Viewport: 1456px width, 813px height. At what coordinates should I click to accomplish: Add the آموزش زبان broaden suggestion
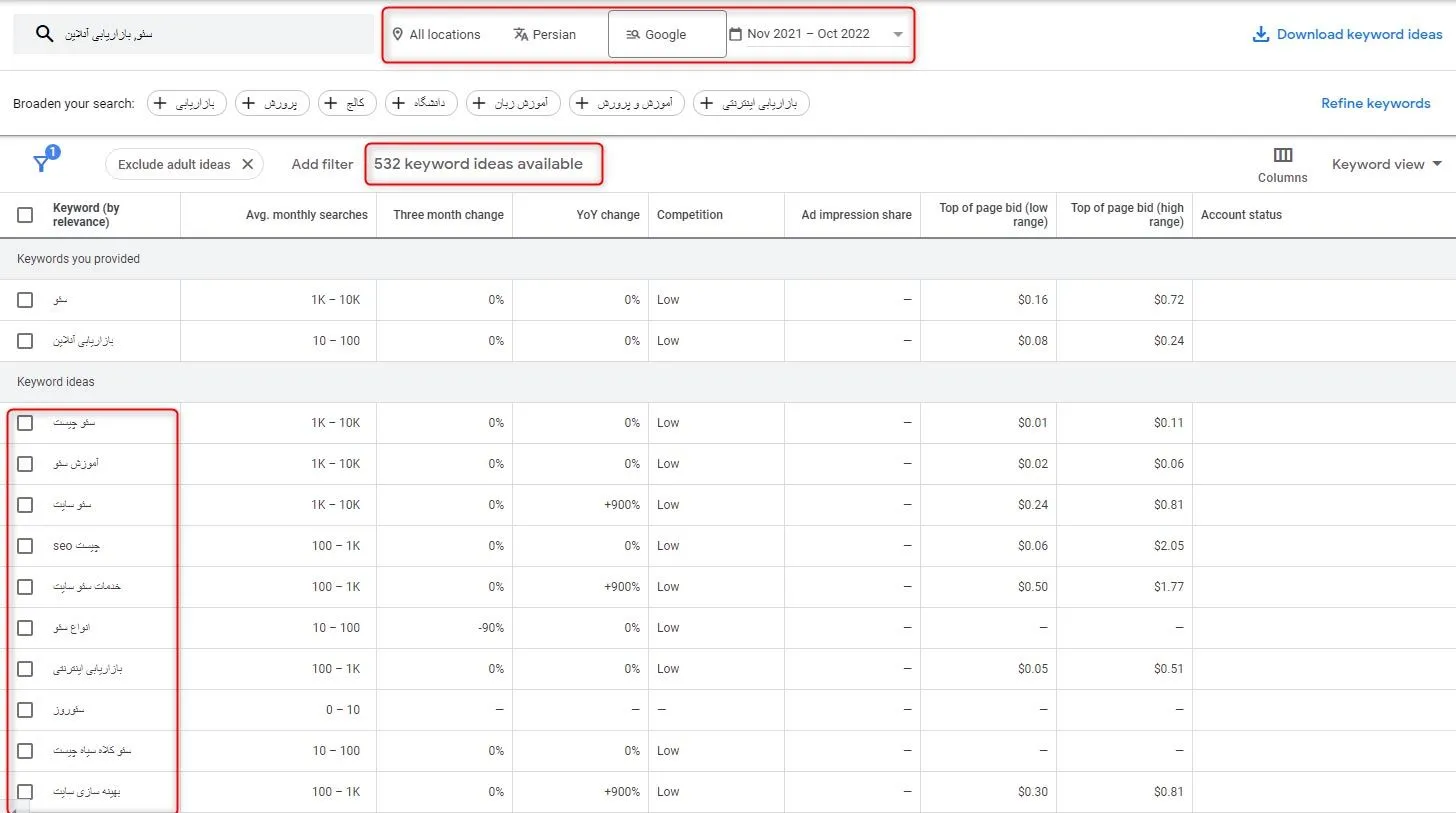pos(513,103)
